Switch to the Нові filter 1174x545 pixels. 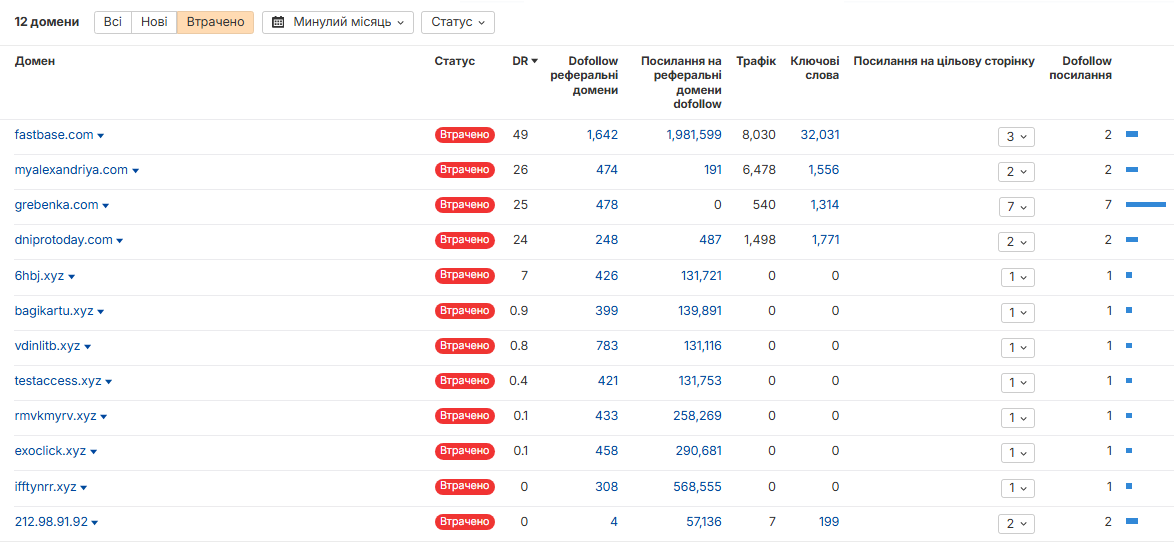[154, 22]
